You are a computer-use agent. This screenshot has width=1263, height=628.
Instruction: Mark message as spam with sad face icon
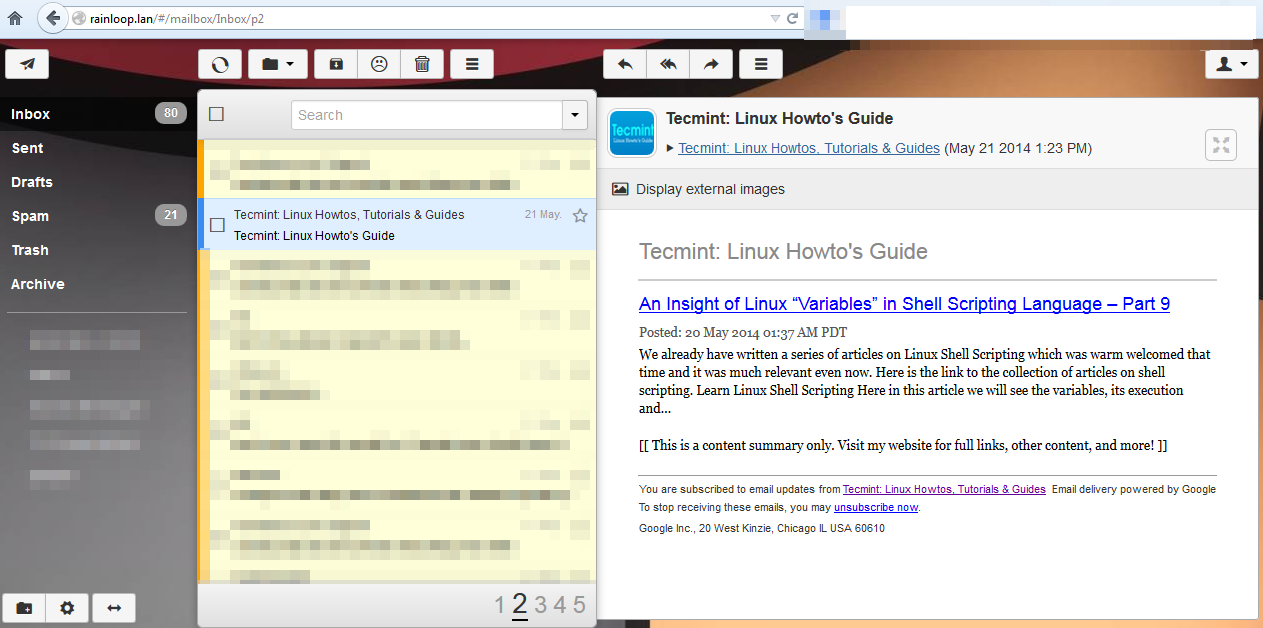click(x=379, y=64)
